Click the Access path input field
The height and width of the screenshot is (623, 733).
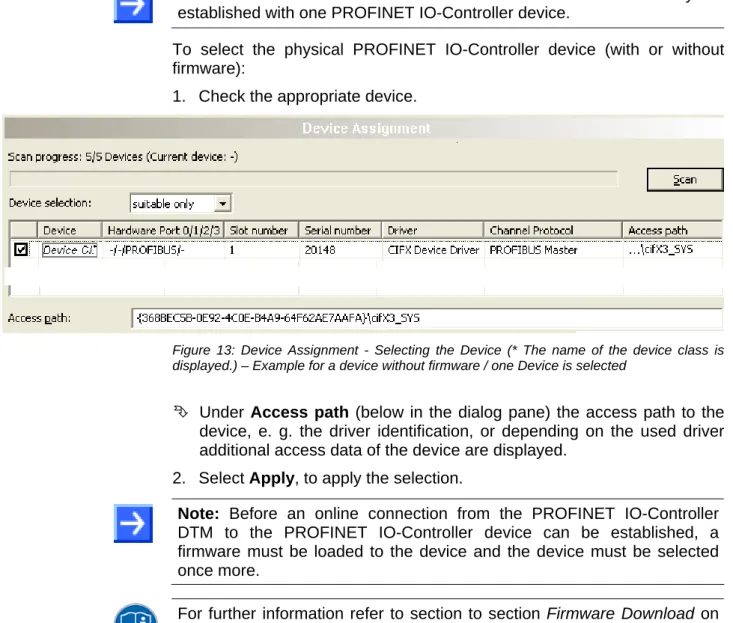click(427, 318)
